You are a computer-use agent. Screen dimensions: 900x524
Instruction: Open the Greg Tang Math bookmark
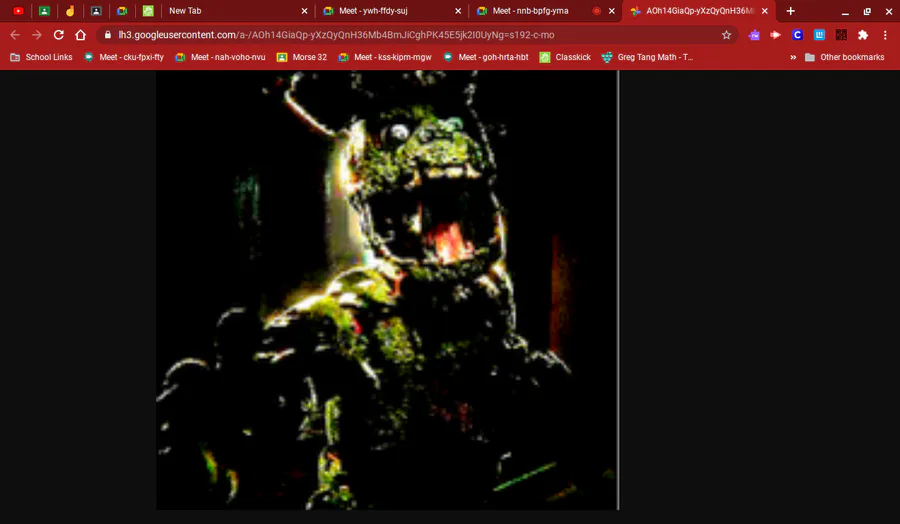[x=647, y=57]
